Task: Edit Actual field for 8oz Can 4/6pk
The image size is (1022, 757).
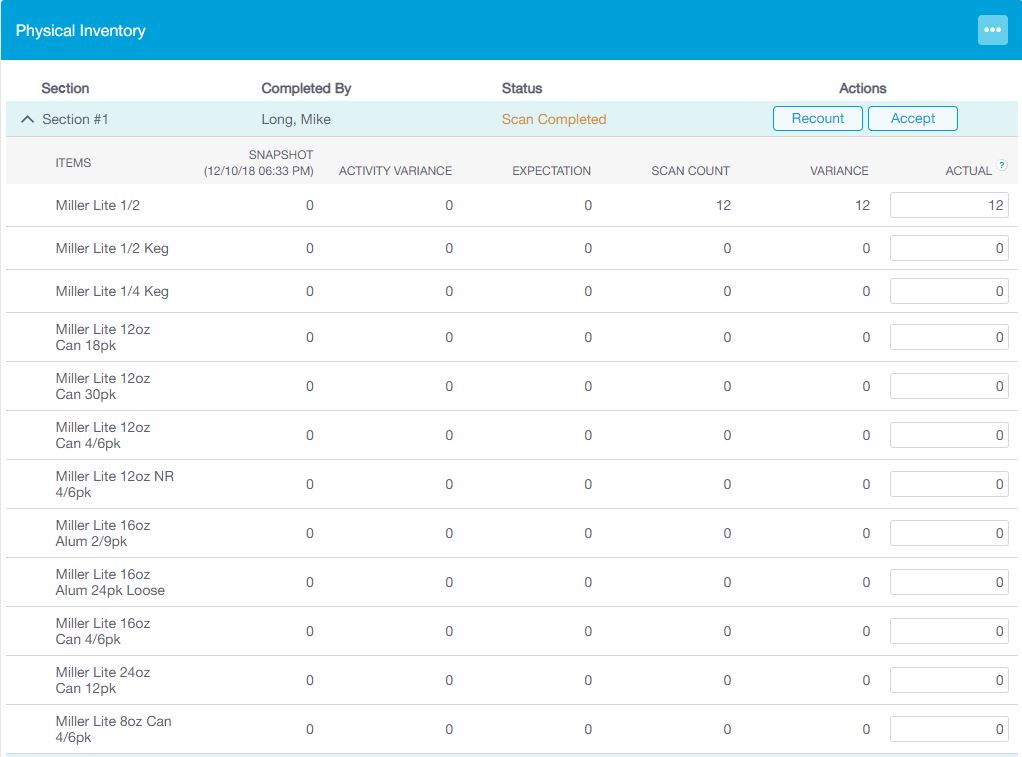Action: pos(949,729)
